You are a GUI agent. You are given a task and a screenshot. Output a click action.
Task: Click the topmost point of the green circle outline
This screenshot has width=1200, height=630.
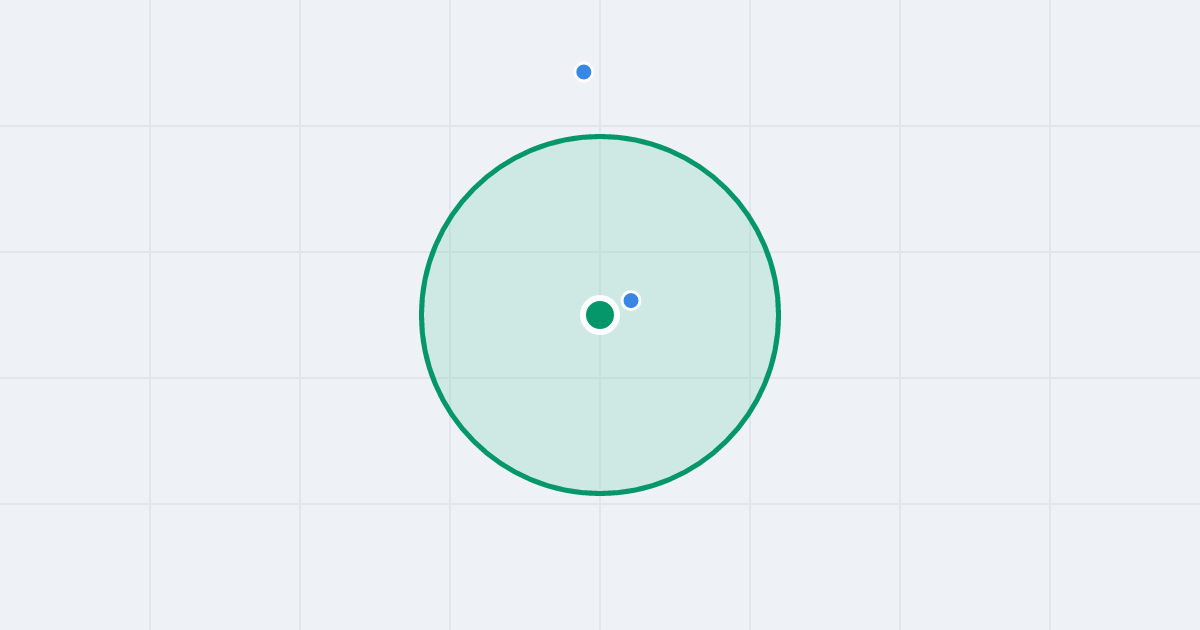[x=600, y=136]
